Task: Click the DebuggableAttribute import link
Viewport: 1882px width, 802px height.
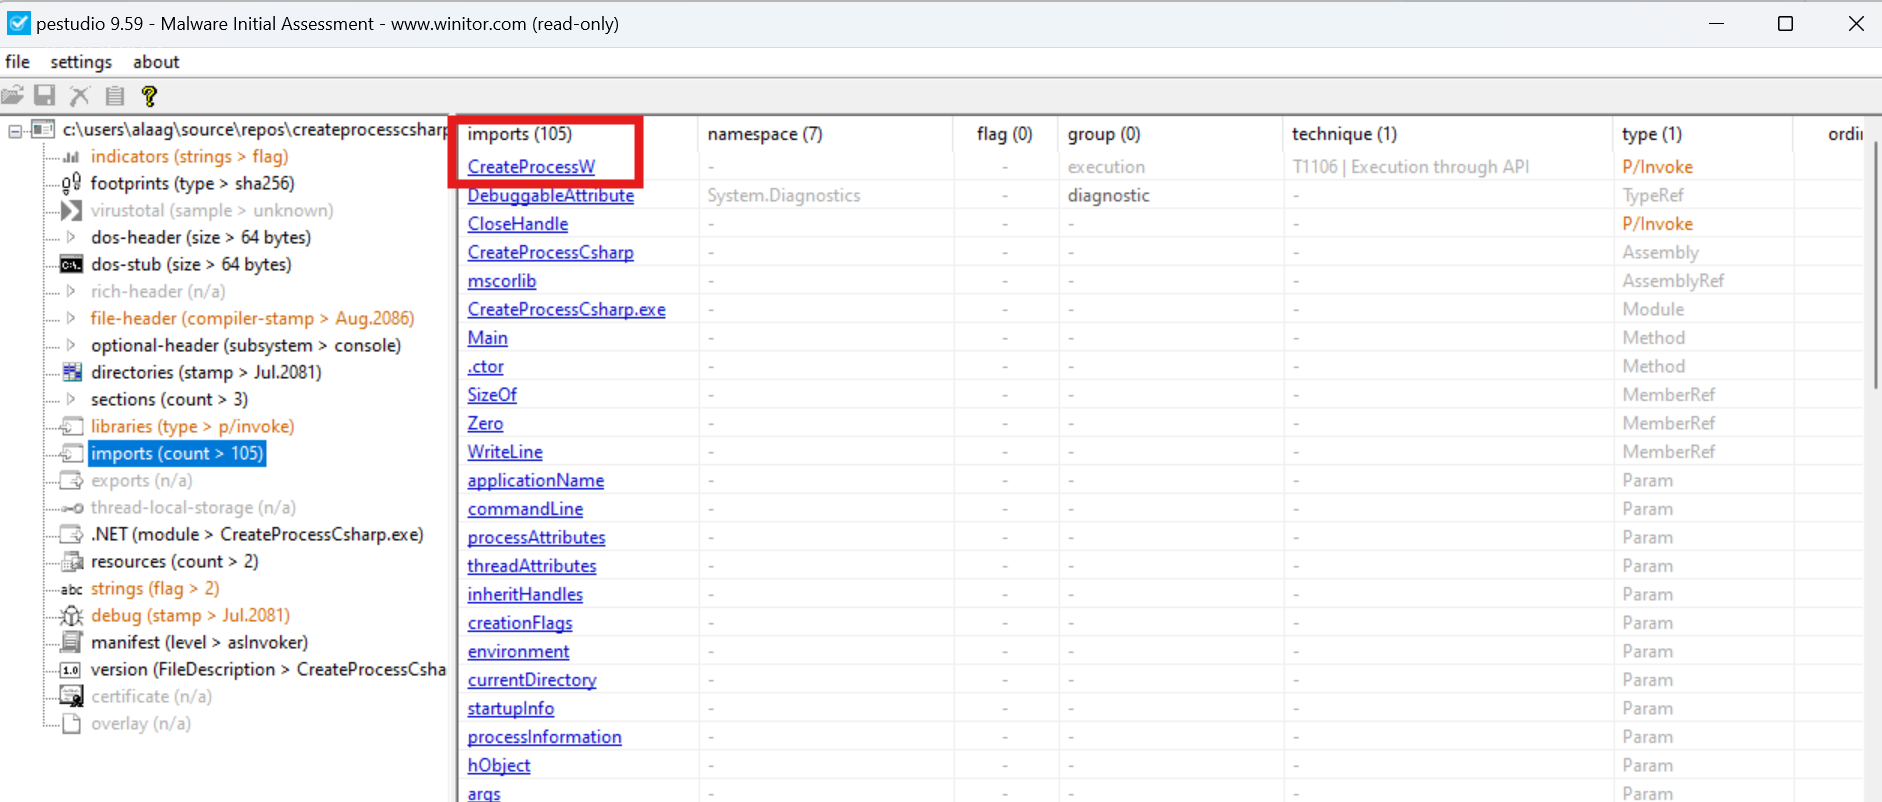Action: pos(550,196)
